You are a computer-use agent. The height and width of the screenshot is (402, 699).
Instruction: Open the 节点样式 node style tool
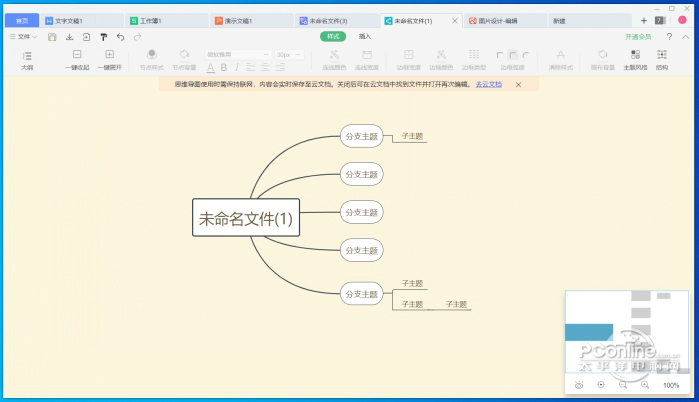point(152,61)
